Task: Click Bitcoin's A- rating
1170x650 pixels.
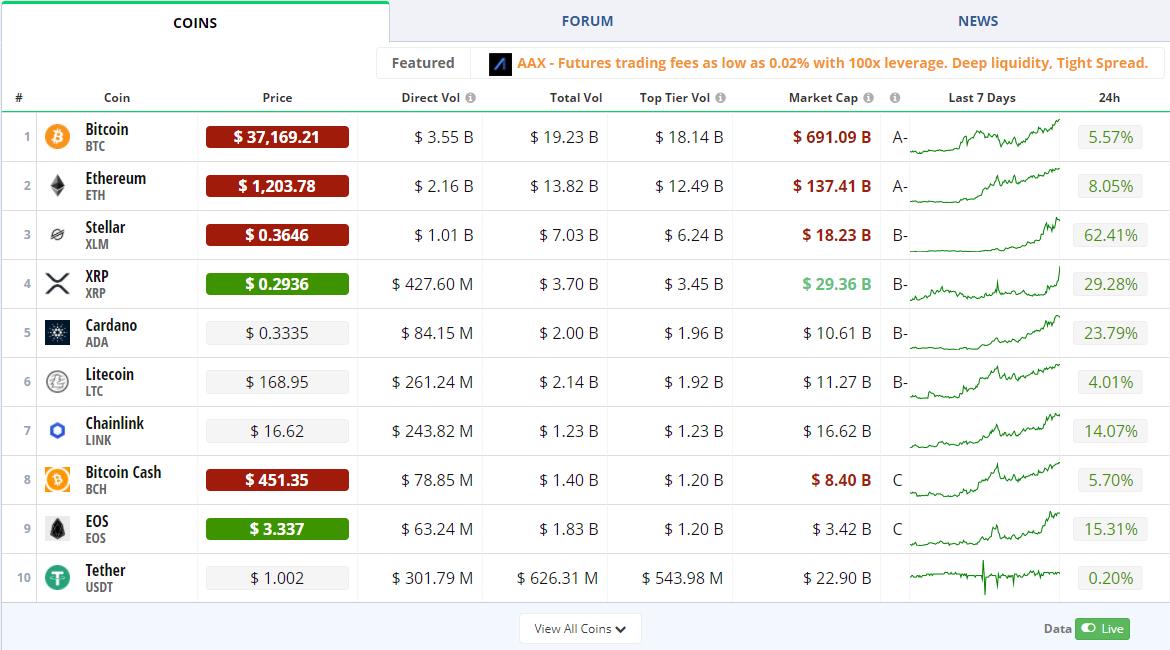Action: (900, 137)
